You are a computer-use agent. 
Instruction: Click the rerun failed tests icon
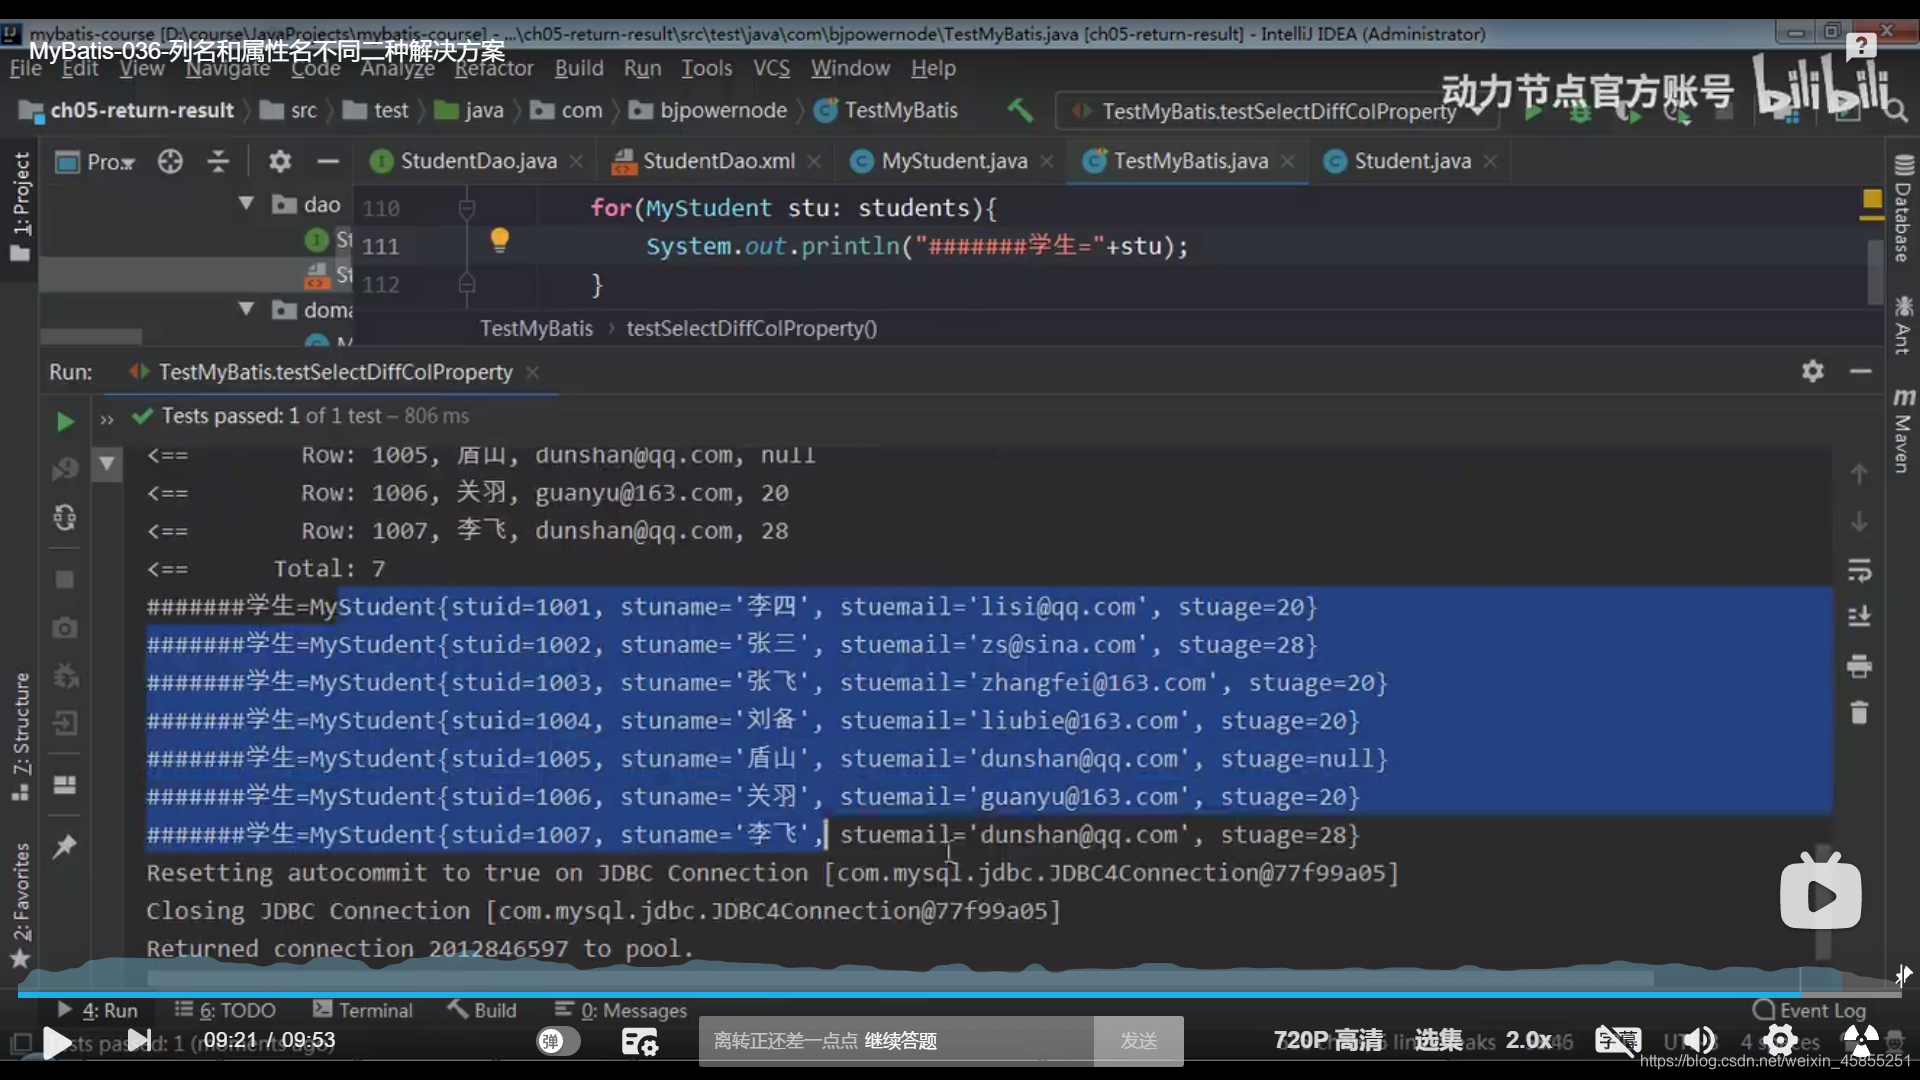pos(65,469)
